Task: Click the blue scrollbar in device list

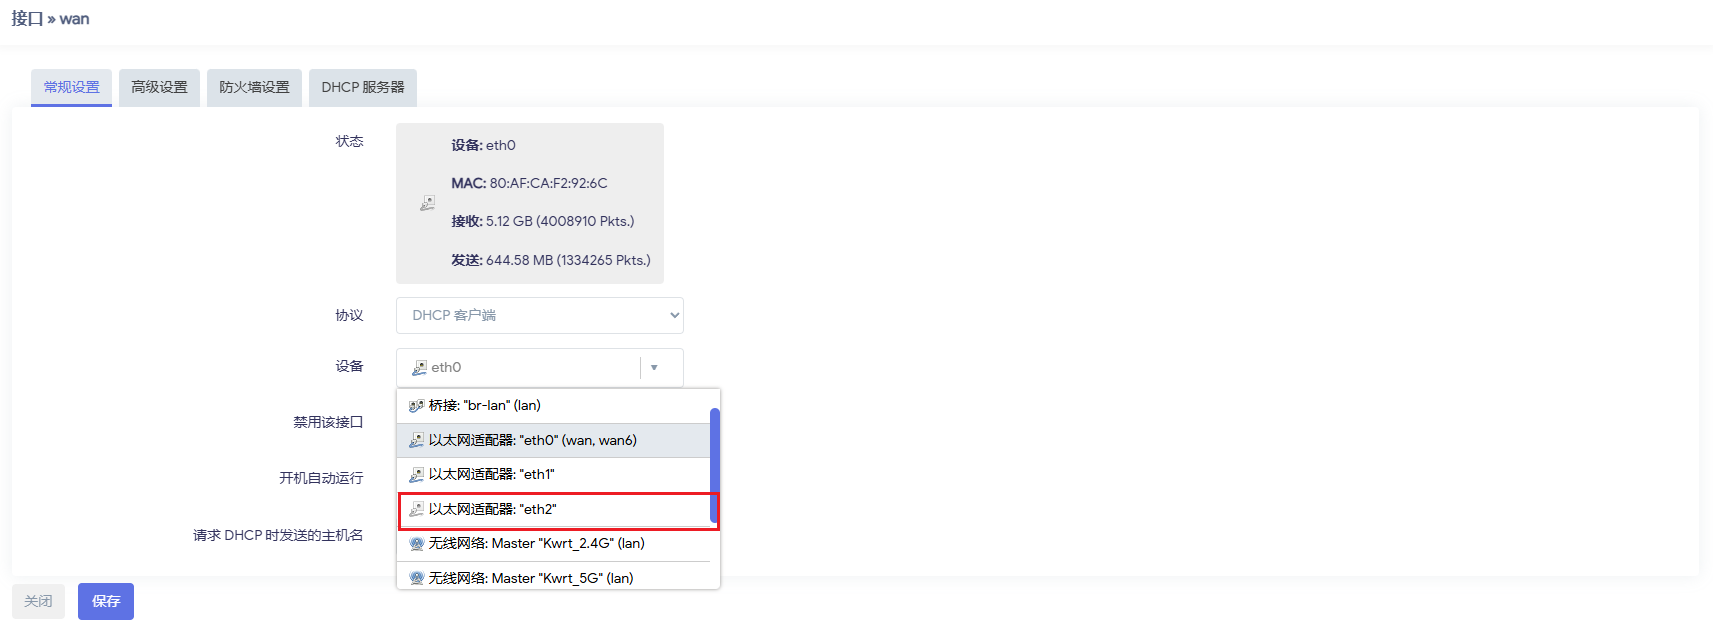Action: (x=714, y=465)
